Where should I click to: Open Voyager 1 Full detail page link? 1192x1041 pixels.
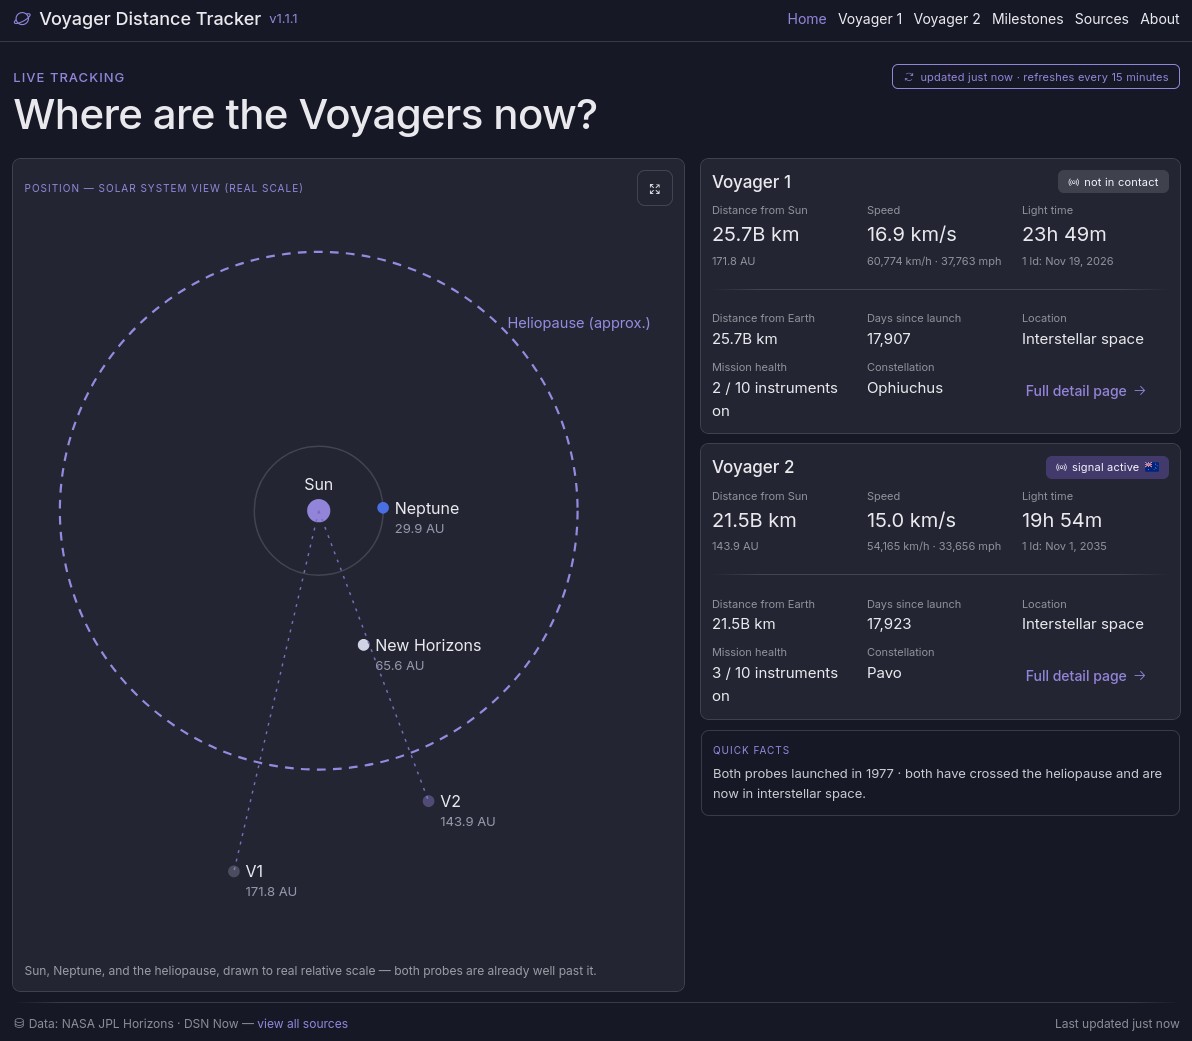(1085, 391)
